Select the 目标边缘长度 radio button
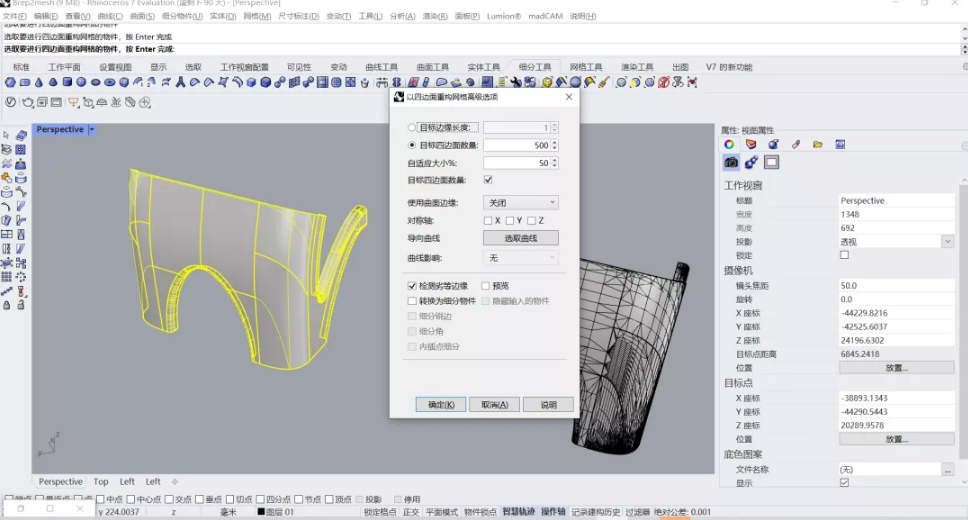Image resolution: width=968 pixels, height=520 pixels. pos(412,128)
